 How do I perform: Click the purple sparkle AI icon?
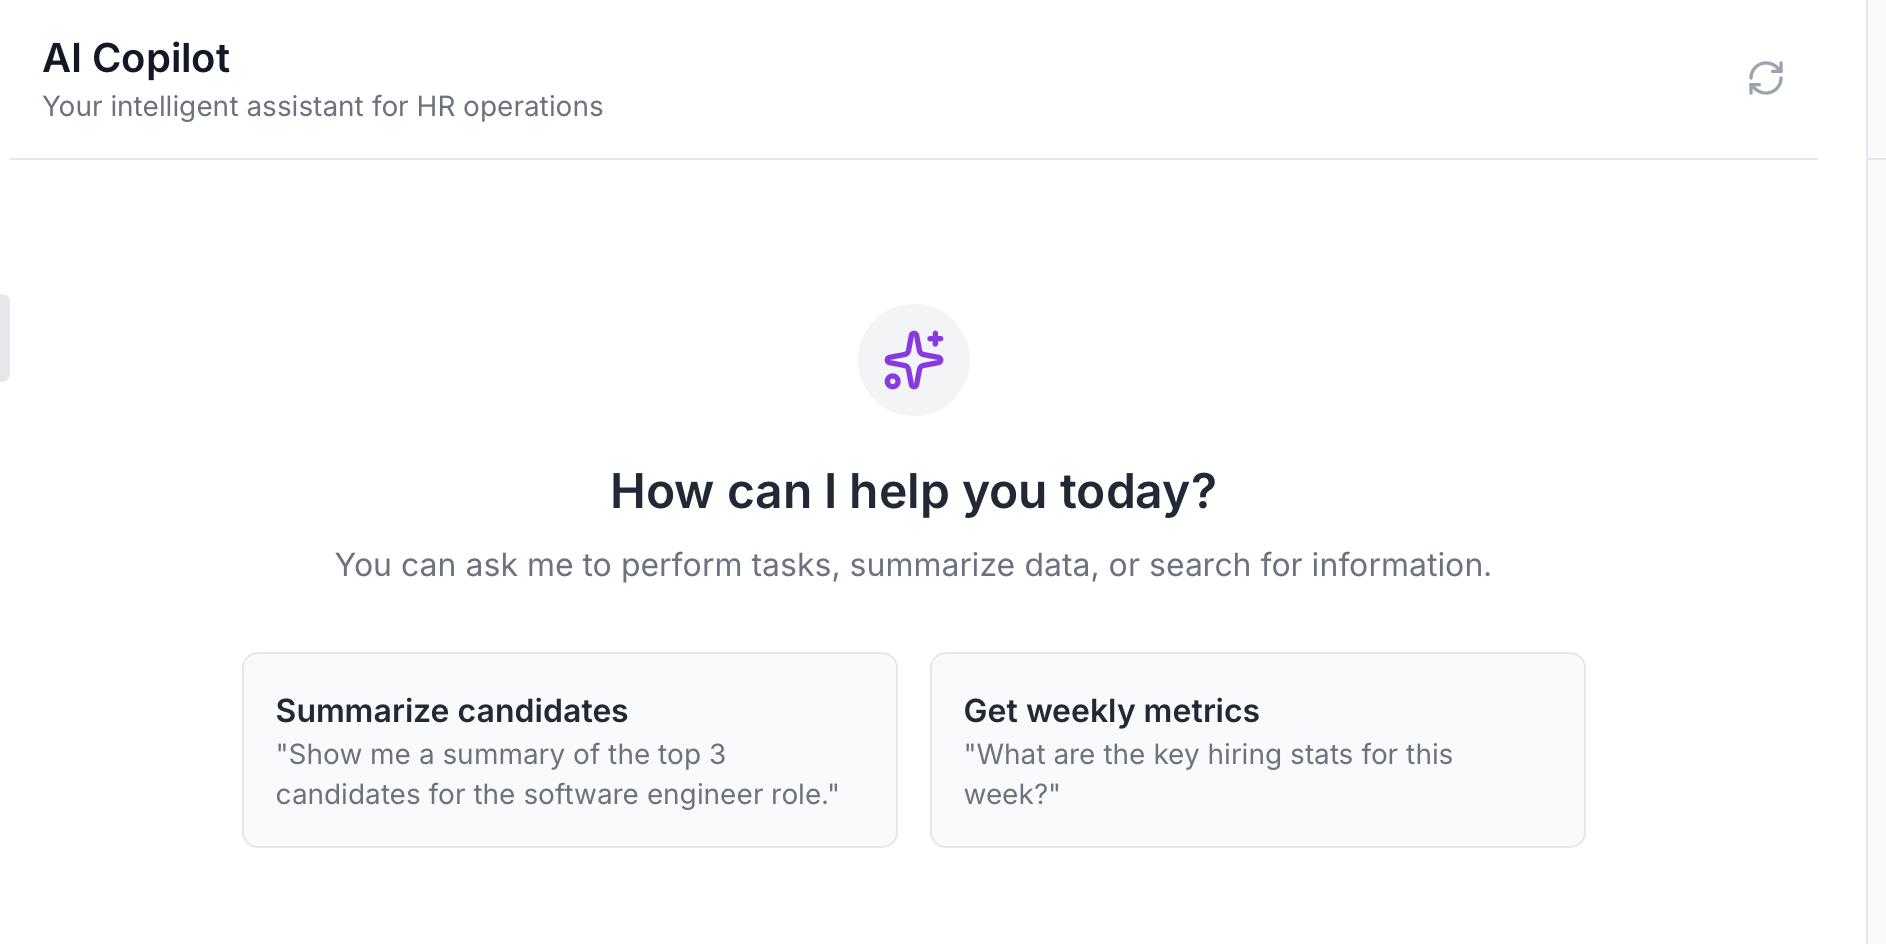pos(914,360)
